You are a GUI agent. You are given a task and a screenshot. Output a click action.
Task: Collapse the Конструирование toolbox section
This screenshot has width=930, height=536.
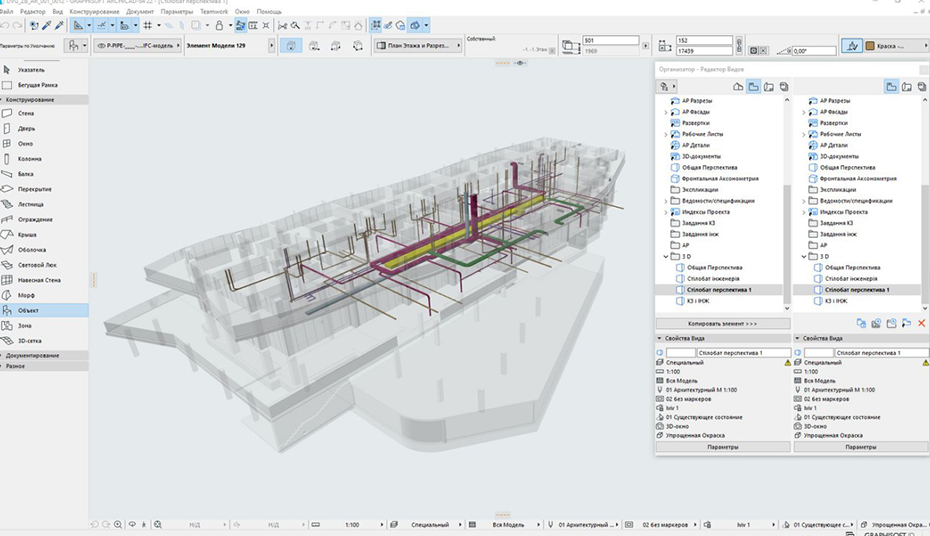(30, 99)
